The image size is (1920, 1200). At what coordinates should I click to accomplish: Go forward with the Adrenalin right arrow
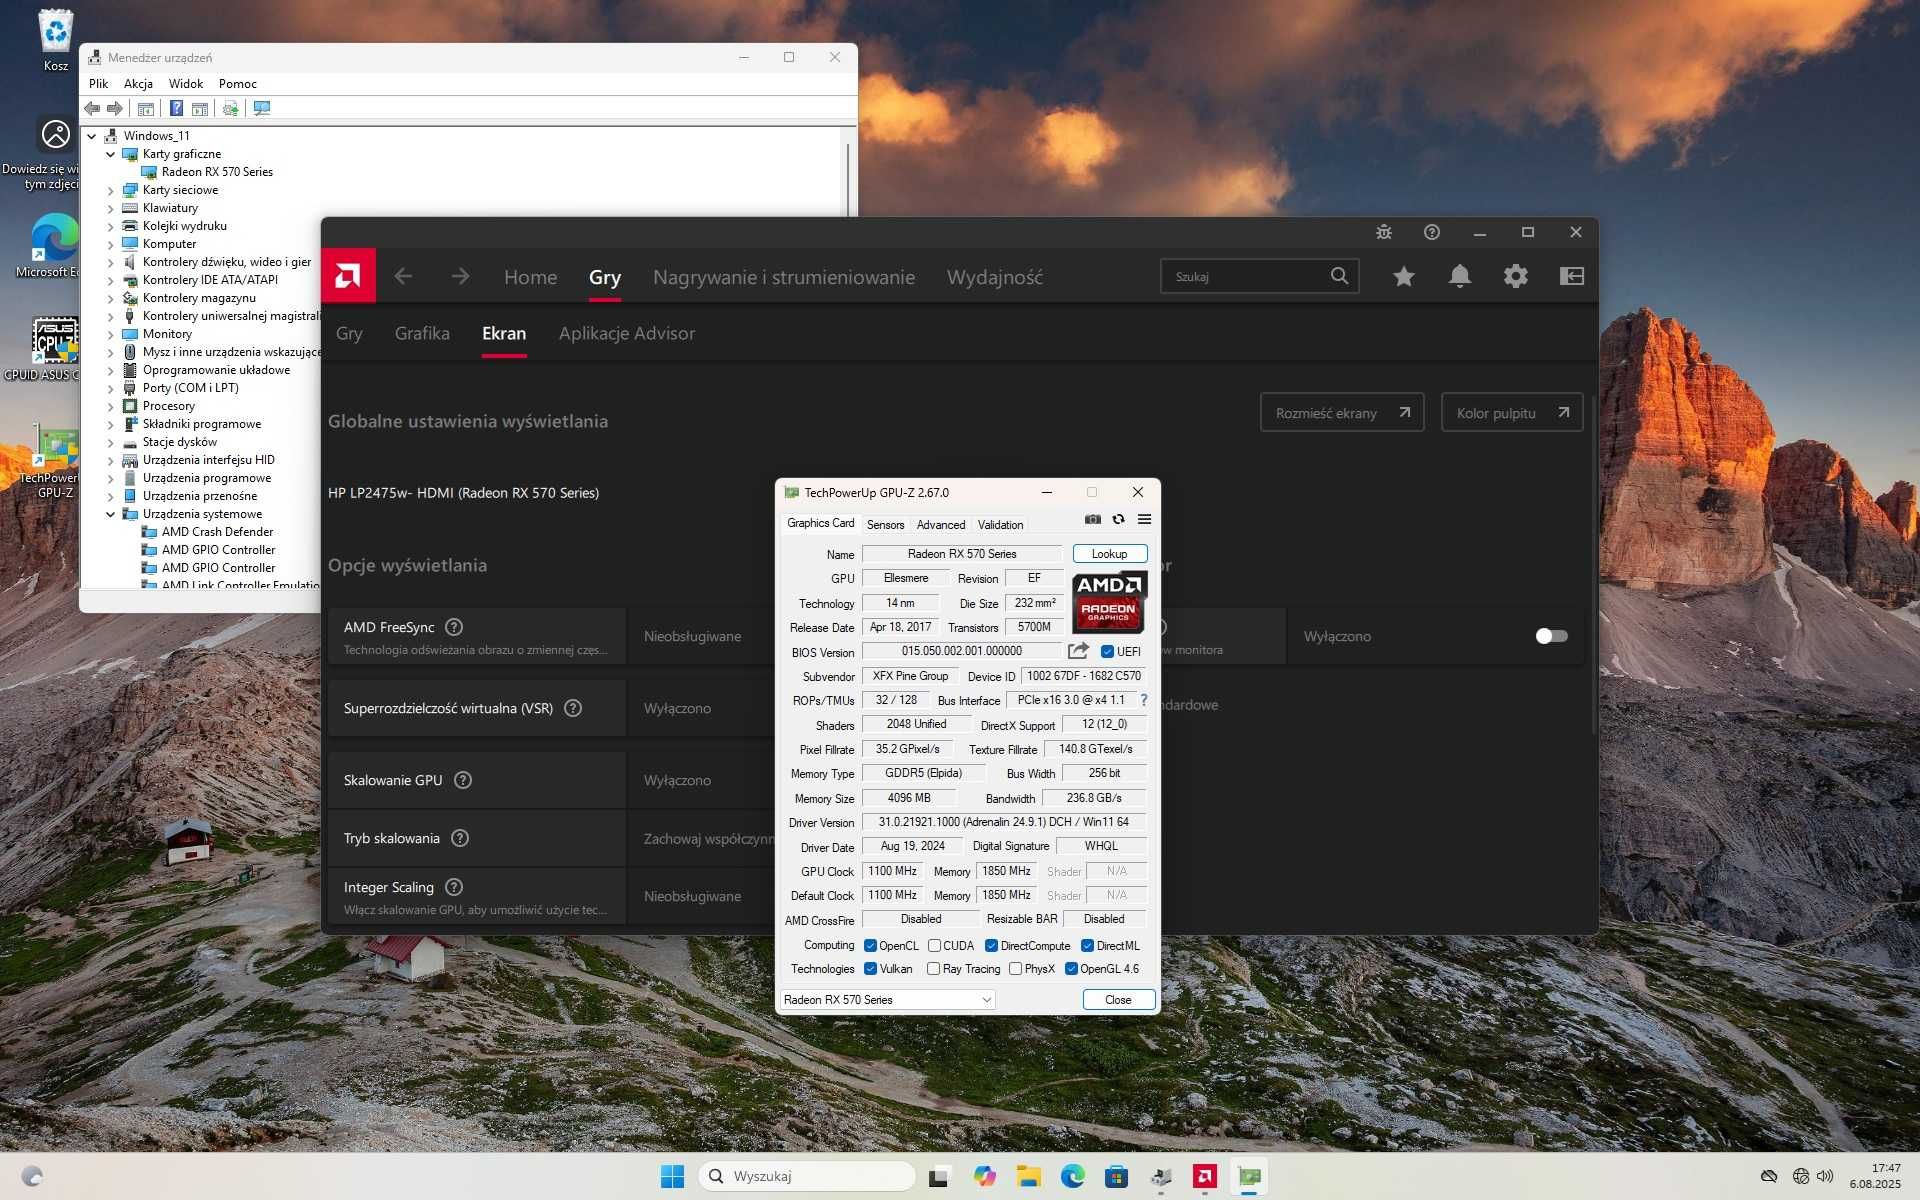(460, 276)
